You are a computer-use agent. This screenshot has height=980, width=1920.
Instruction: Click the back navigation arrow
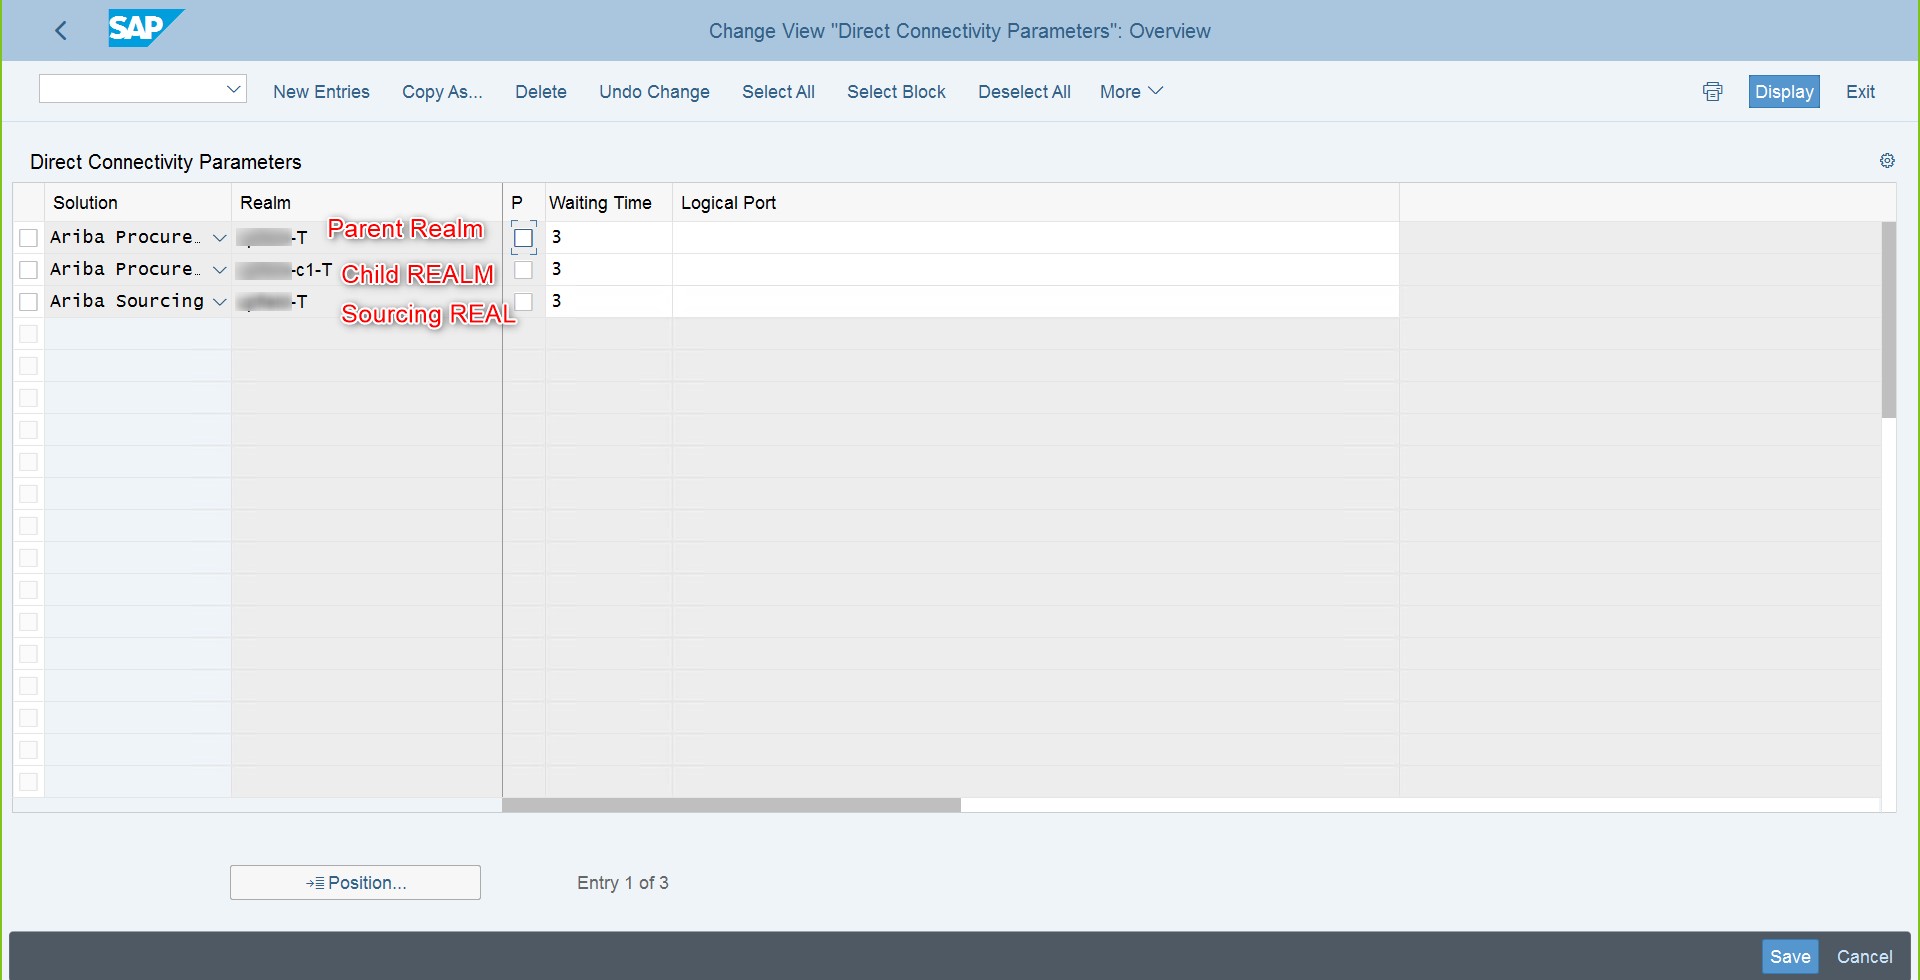[62, 30]
